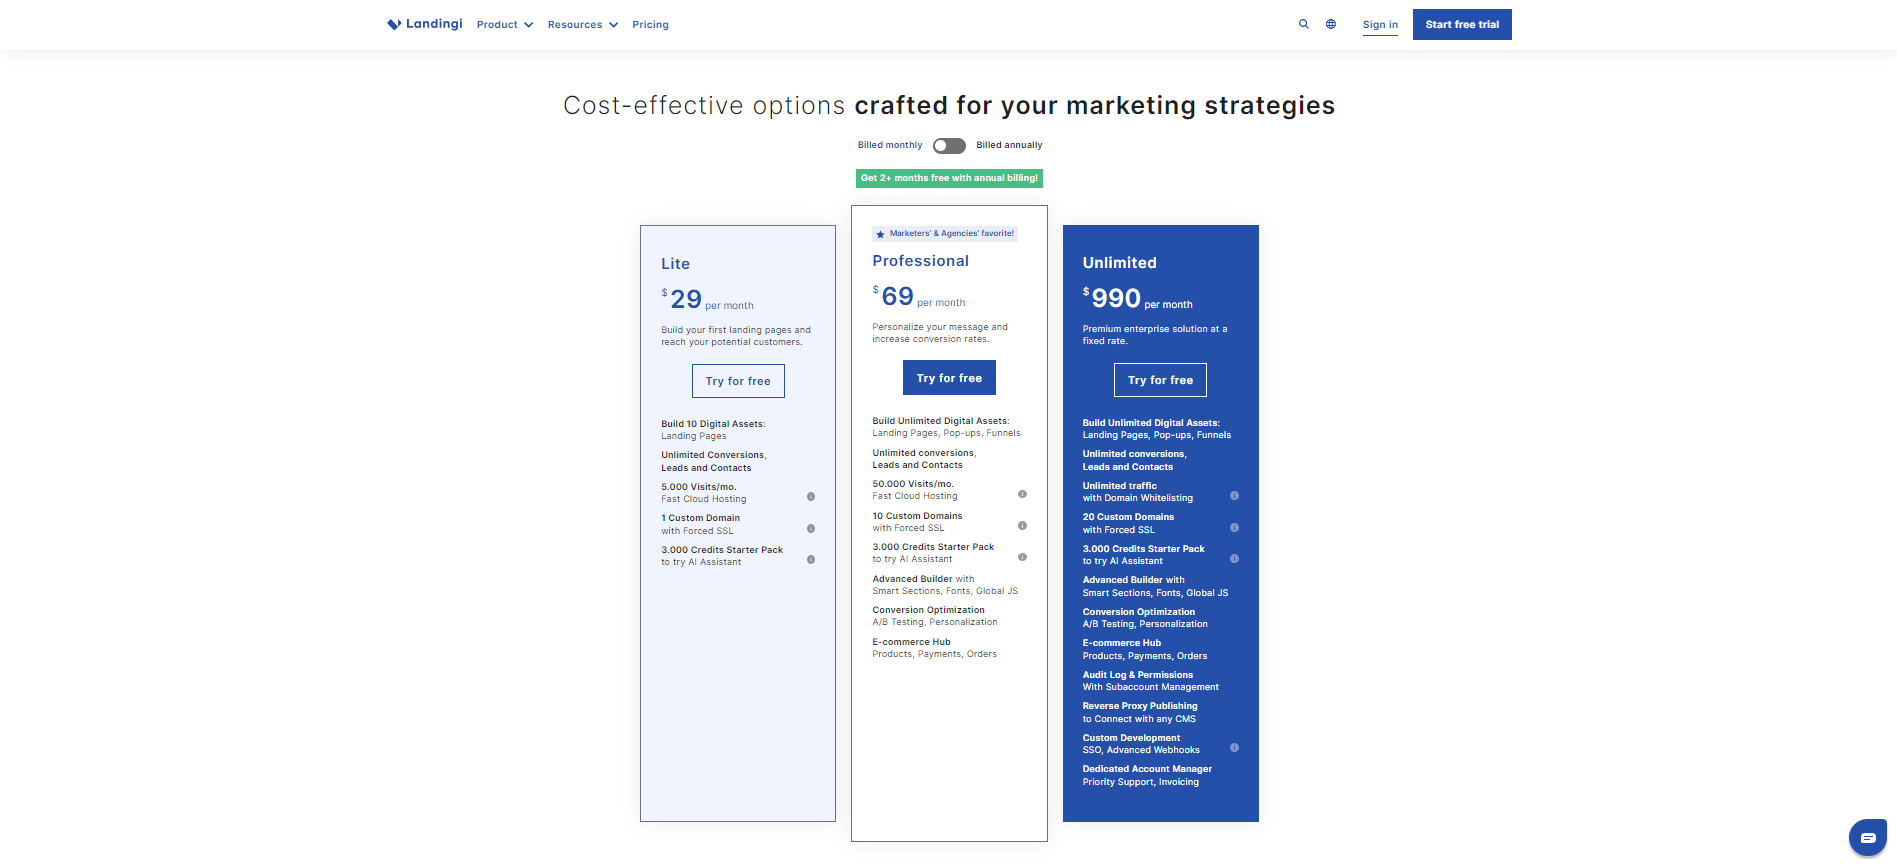
Task: Show info for 20 Custom Domains
Action: [1234, 528]
